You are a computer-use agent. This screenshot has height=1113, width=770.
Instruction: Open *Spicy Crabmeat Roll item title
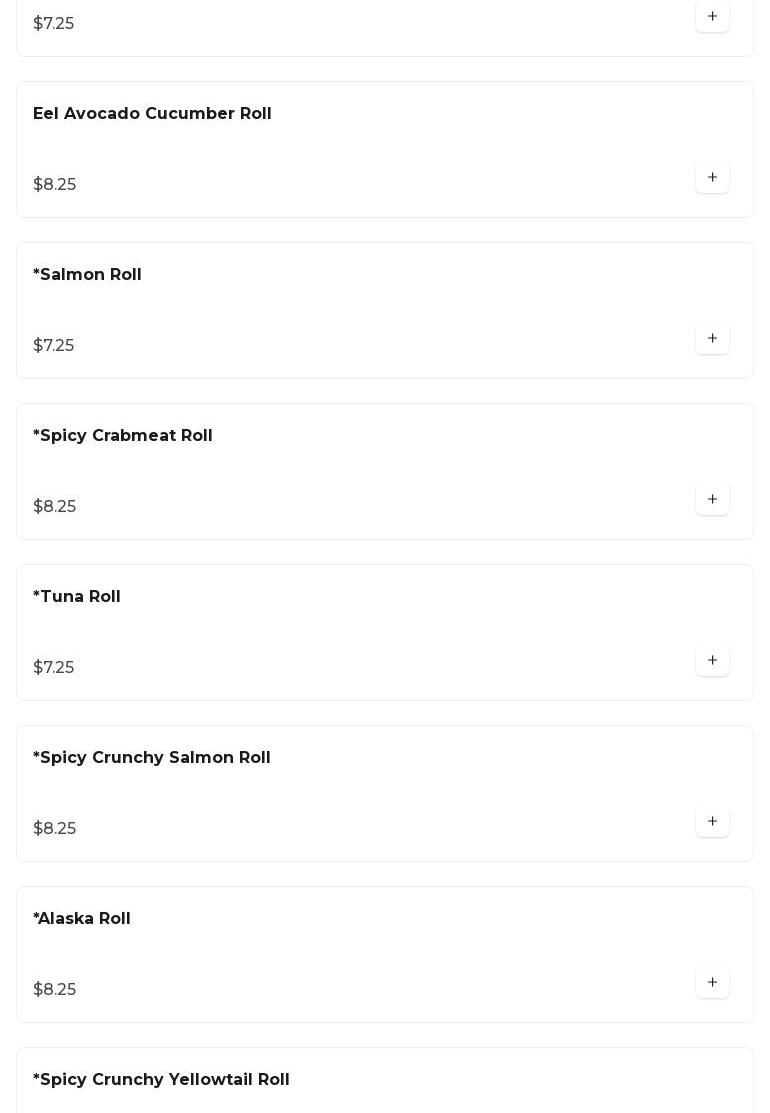122,436
